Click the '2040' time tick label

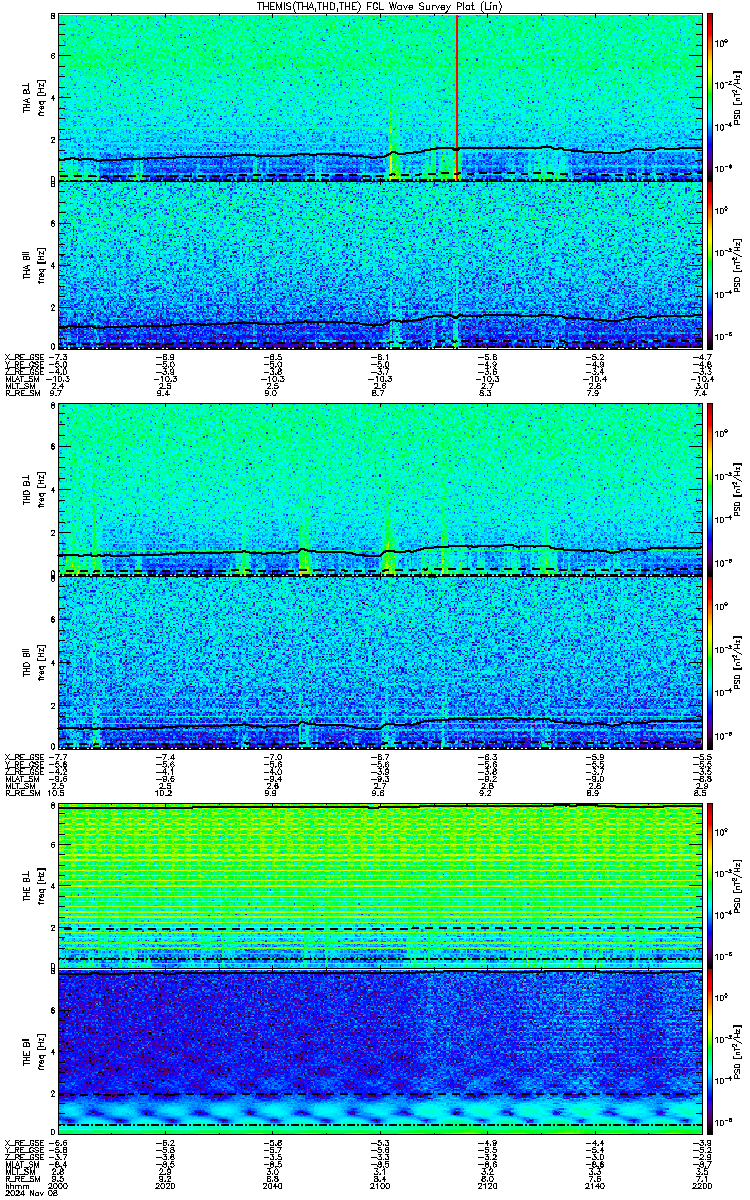(x=273, y=1185)
